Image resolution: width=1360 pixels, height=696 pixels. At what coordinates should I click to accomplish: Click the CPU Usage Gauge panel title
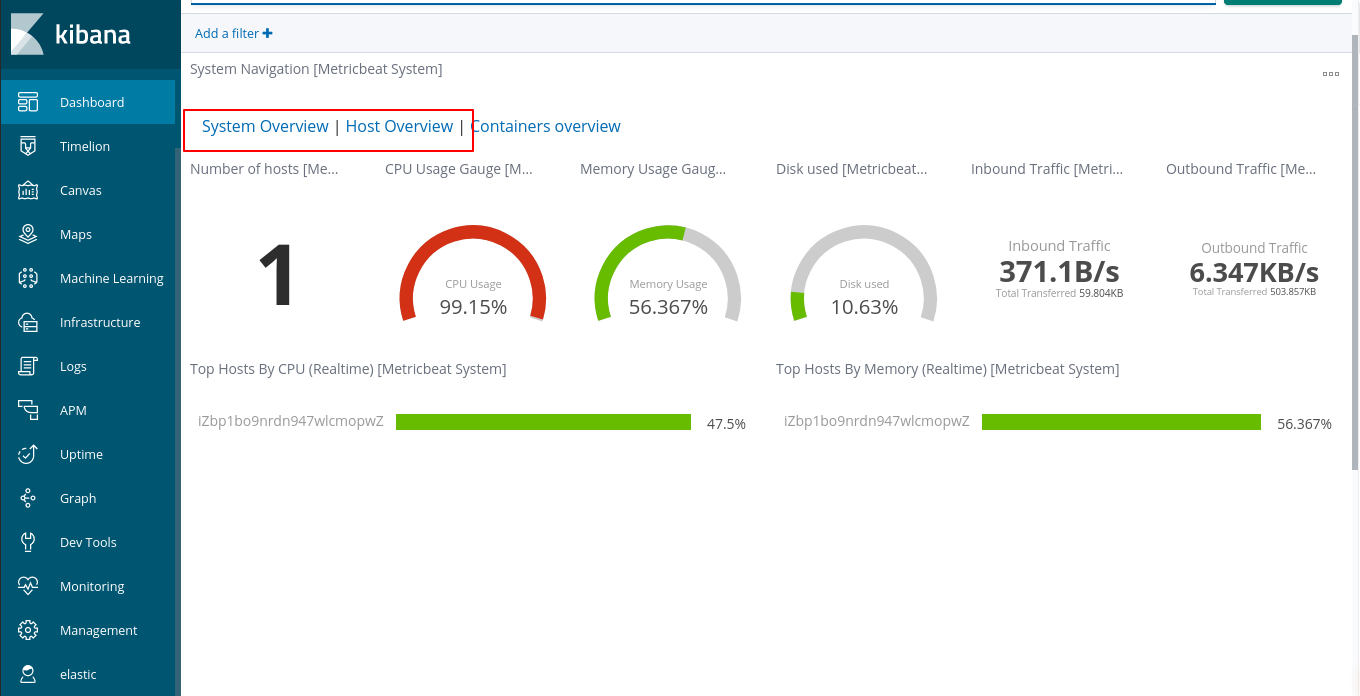click(459, 169)
